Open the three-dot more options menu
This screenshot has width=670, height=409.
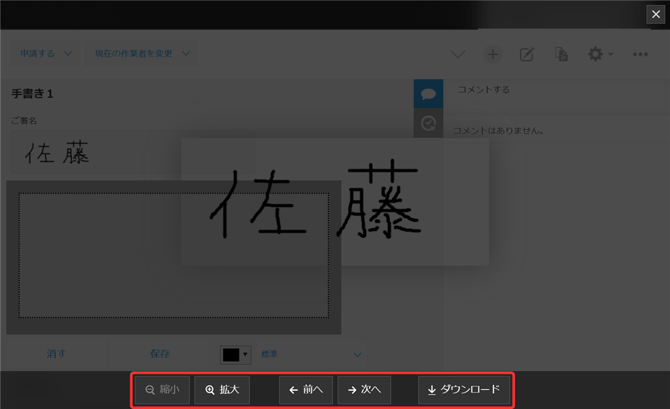click(640, 54)
